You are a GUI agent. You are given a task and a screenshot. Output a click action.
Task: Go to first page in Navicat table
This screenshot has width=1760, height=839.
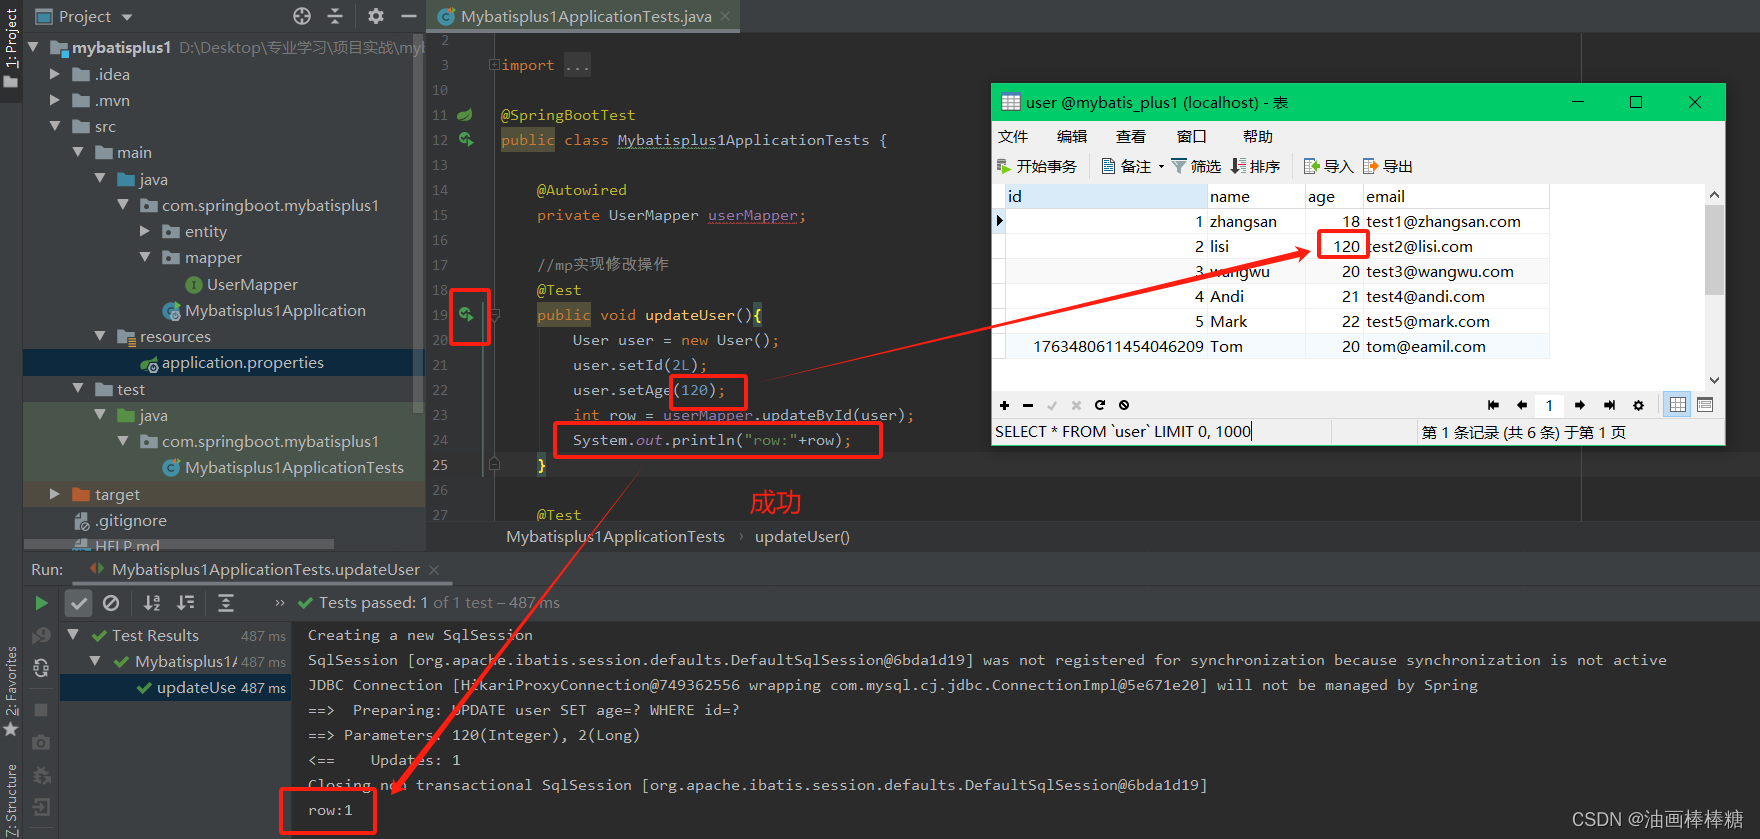click(1493, 405)
